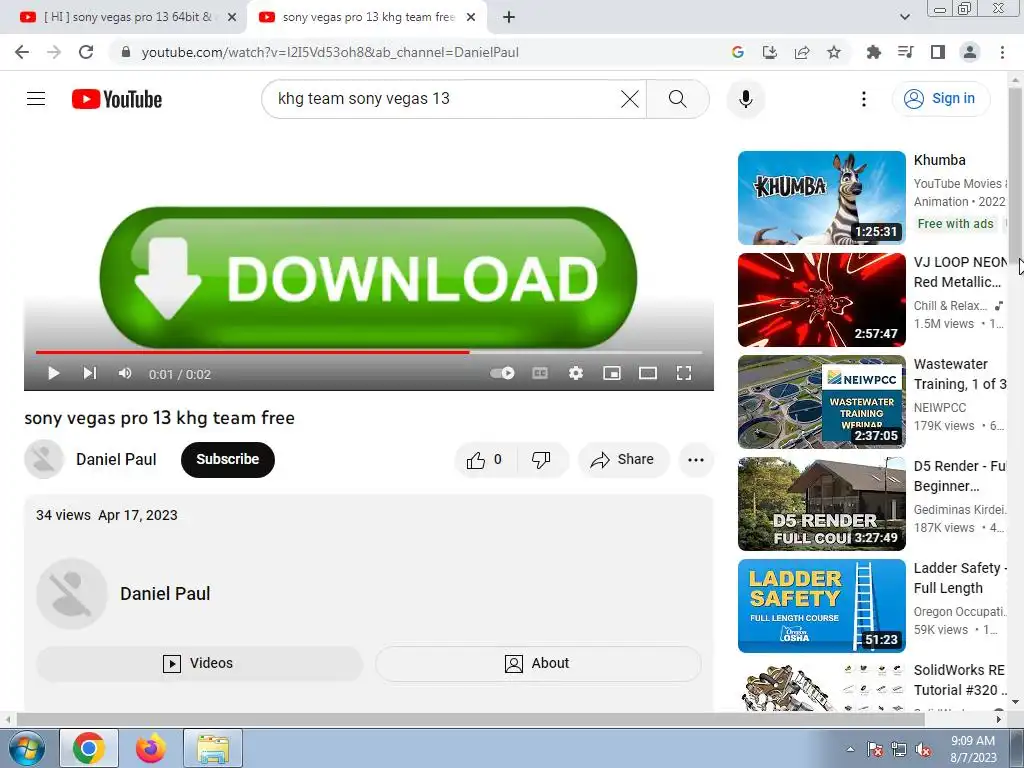Click the address bar URL
The image size is (1024, 768).
(x=330, y=52)
